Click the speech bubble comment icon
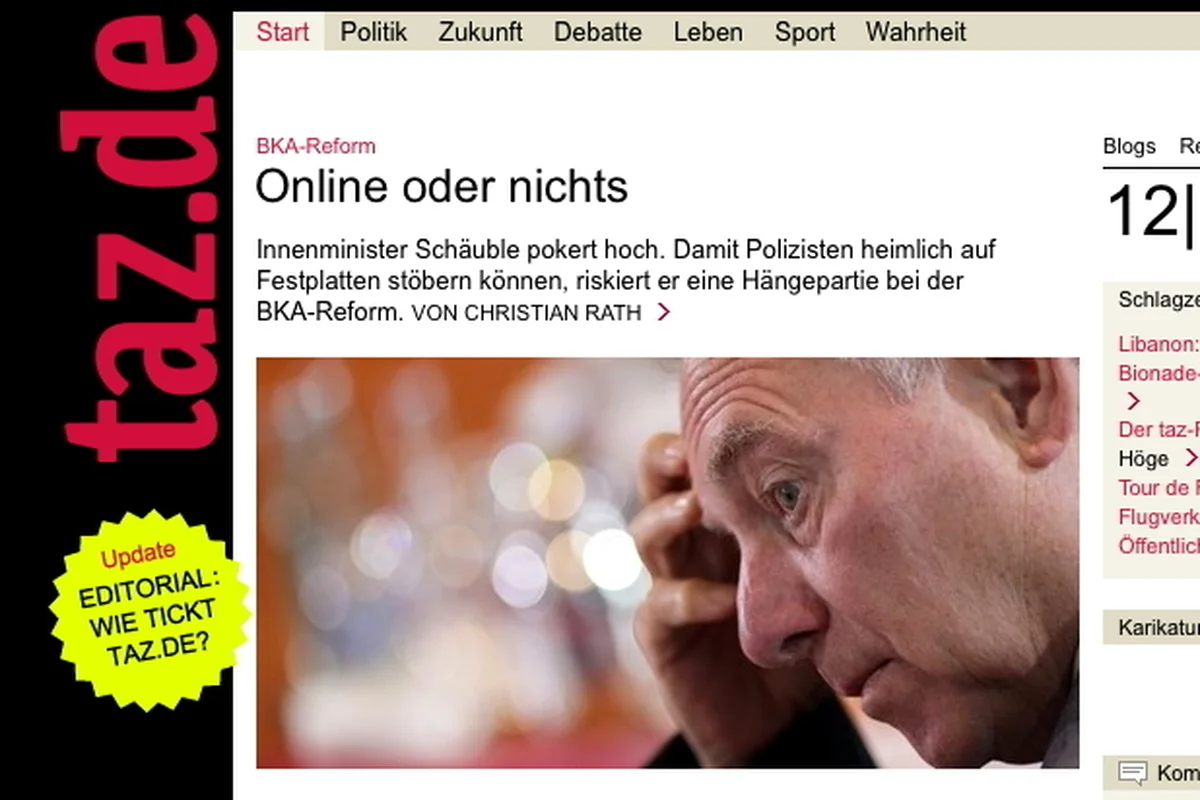This screenshot has width=1200, height=800. tap(1133, 772)
